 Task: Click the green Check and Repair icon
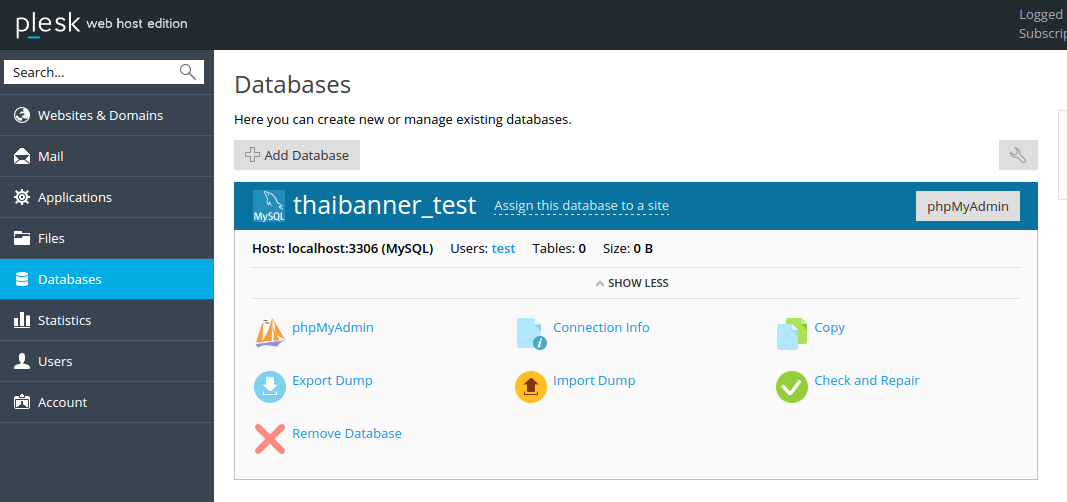tap(792, 386)
